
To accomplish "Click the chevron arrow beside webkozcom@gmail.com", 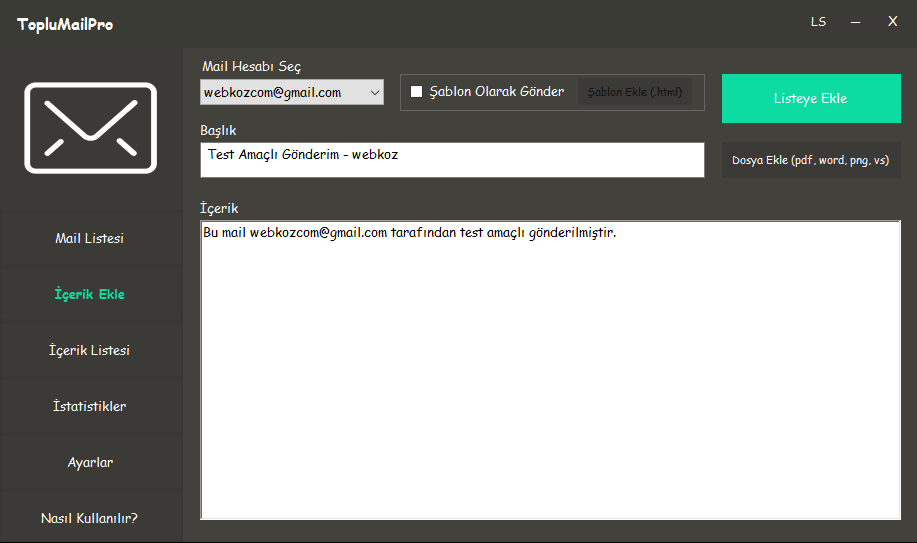I will 375,93.
